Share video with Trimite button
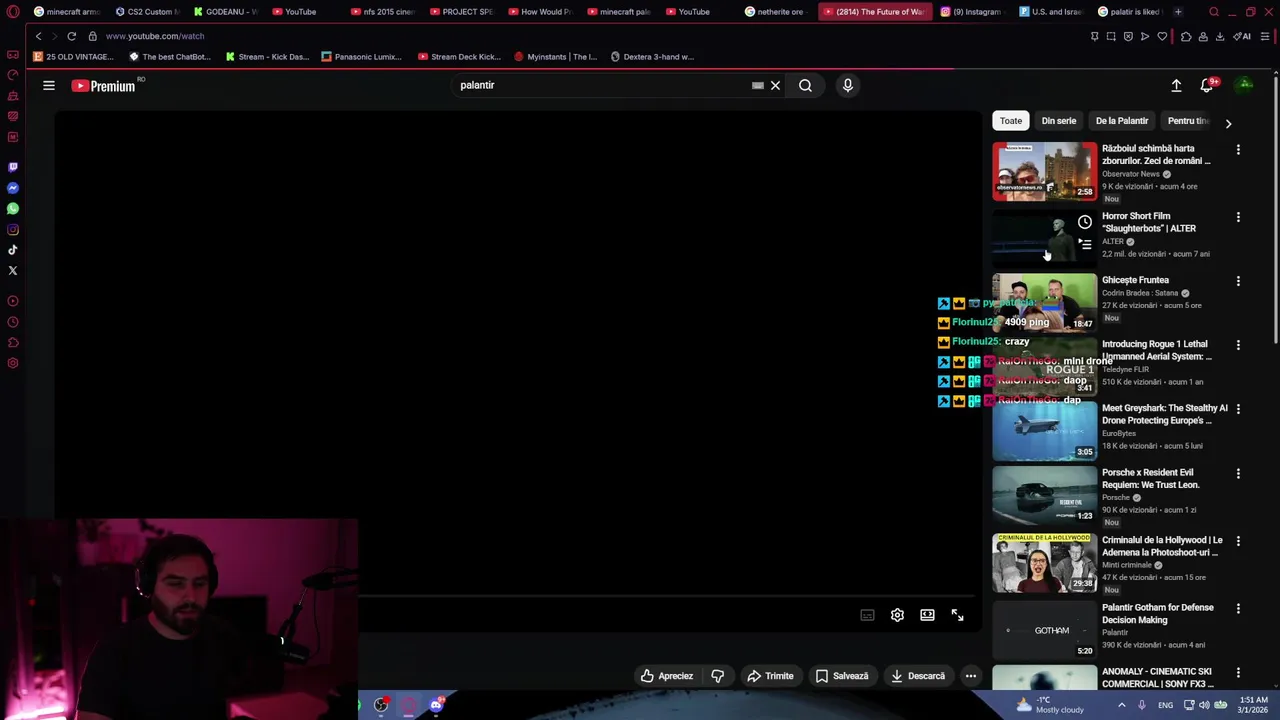The image size is (1280, 720). [770, 676]
